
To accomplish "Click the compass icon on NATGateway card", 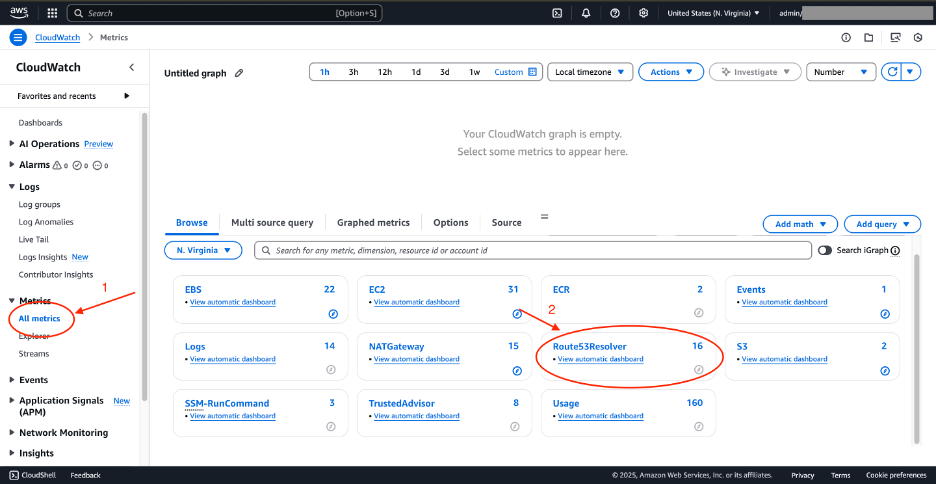I will pyautogui.click(x=518, y=371).
